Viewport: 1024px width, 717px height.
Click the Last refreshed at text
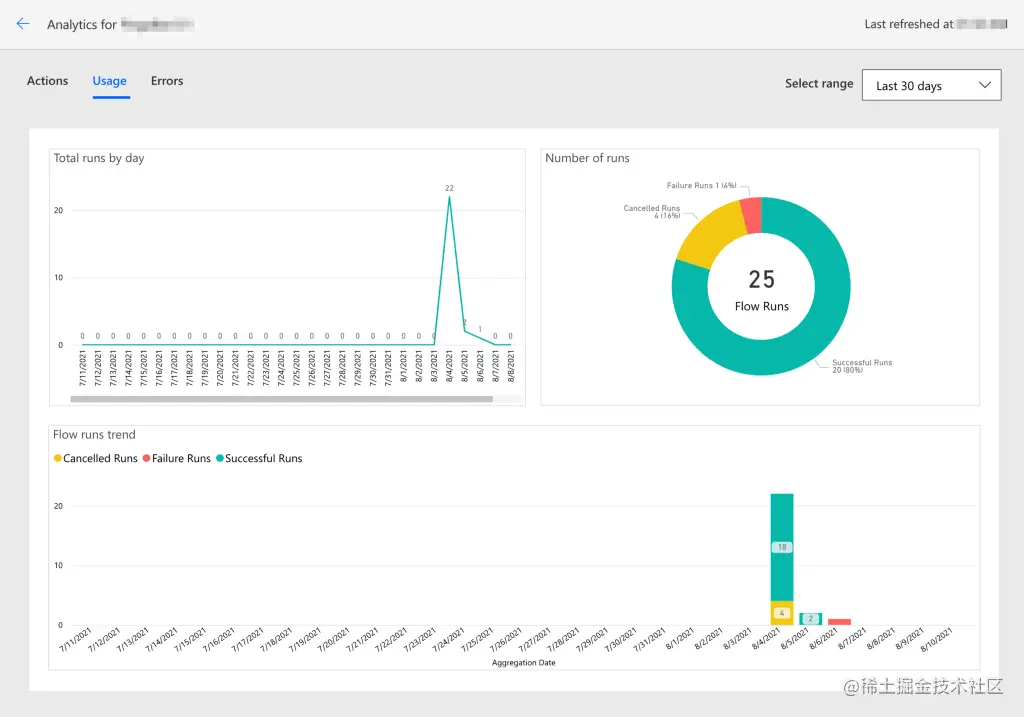pyautogui.click(x=908, y=24)
